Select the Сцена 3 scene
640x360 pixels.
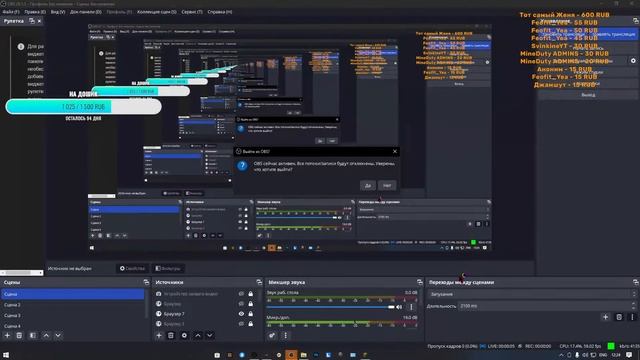[73, 316]
